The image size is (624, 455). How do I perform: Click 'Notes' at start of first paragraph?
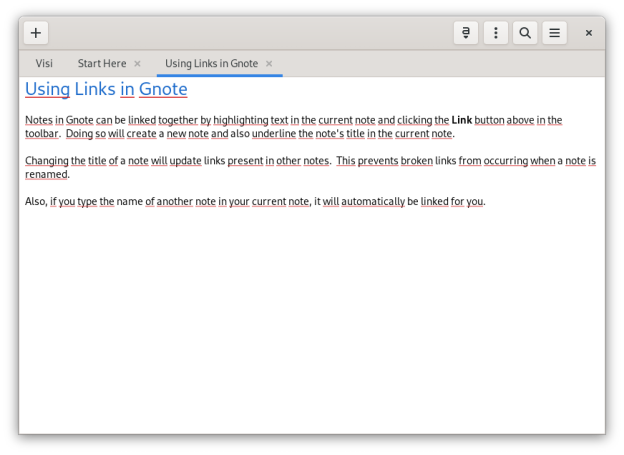(x=38, y=120)
